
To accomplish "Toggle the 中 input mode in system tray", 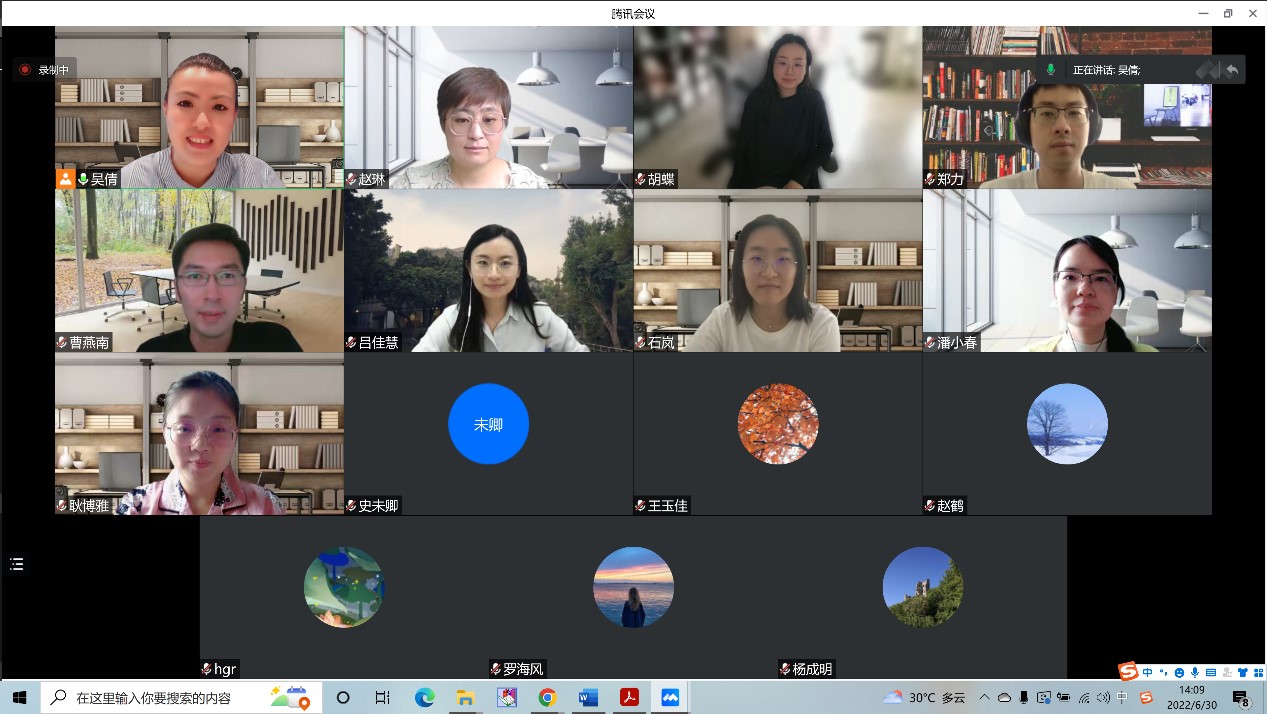I will pyautogui.click(x=1122, y=697).
